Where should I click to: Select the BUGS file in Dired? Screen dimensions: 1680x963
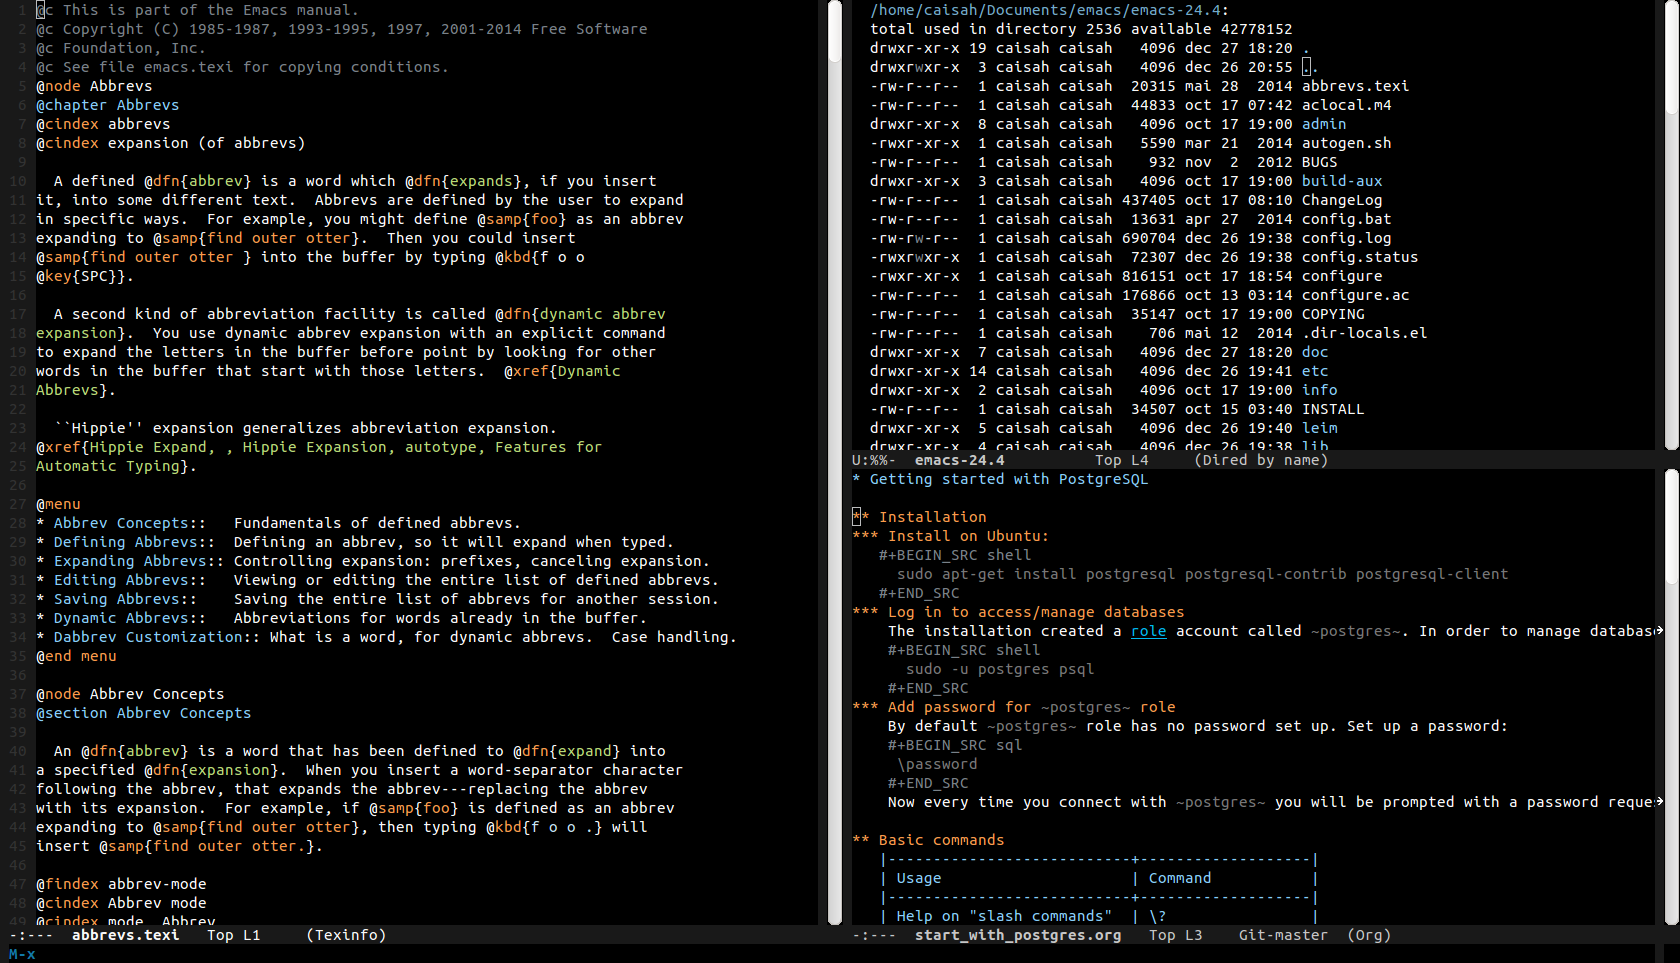tap(1320, 162)
